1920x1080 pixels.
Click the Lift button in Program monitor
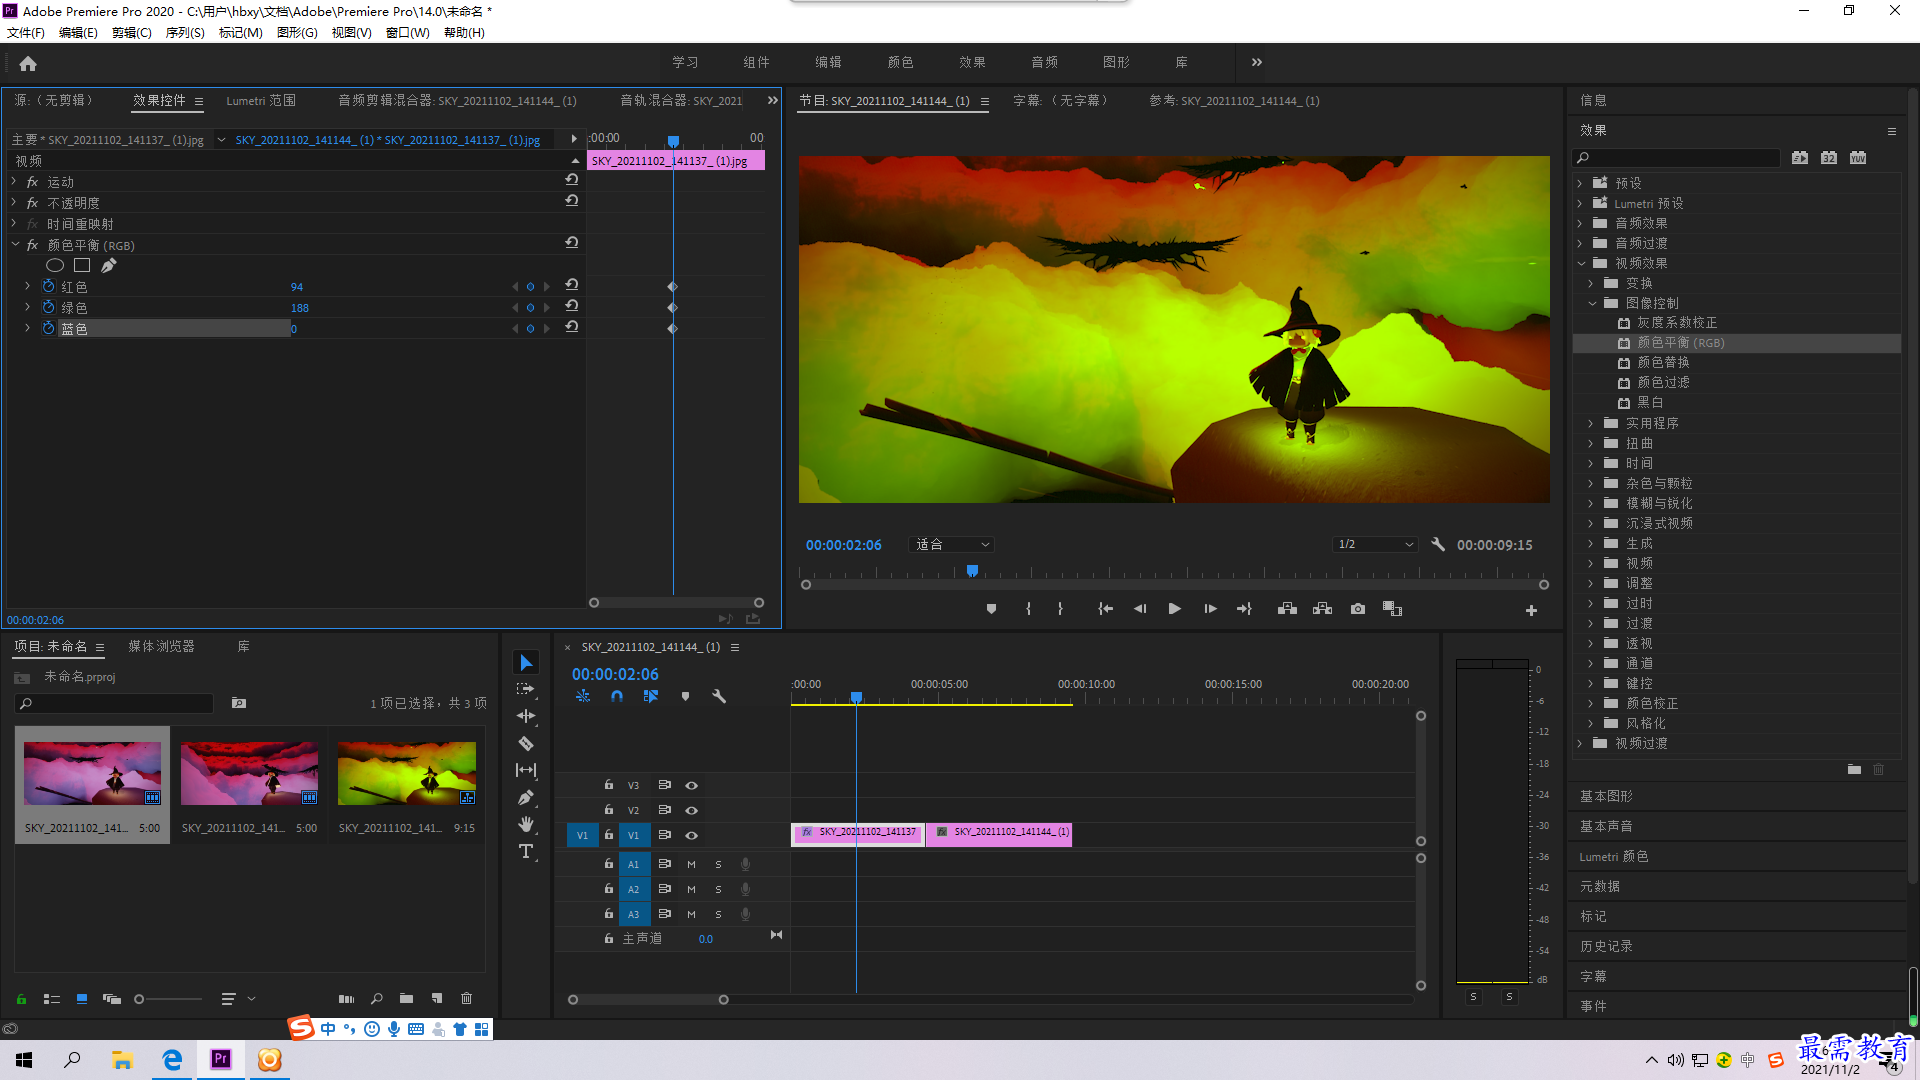pyautogui.click(x=1288, y=609)
